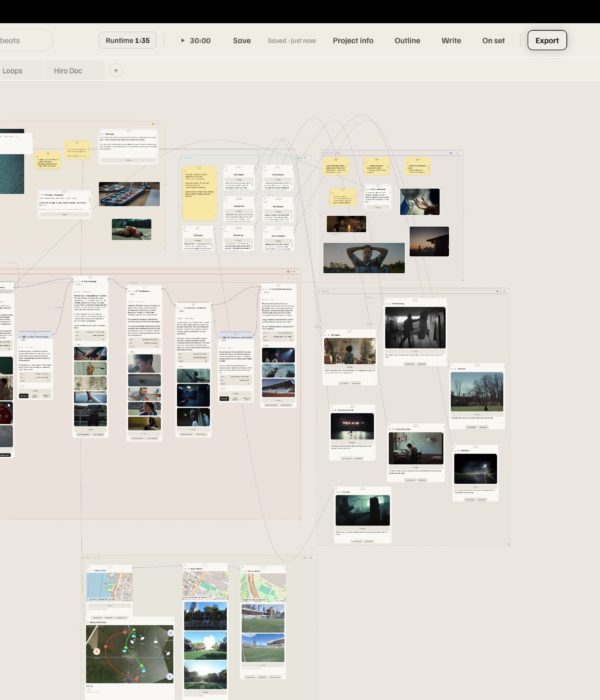Save the project
Viewport: 600px width, 700px height.
coord(242,41)
